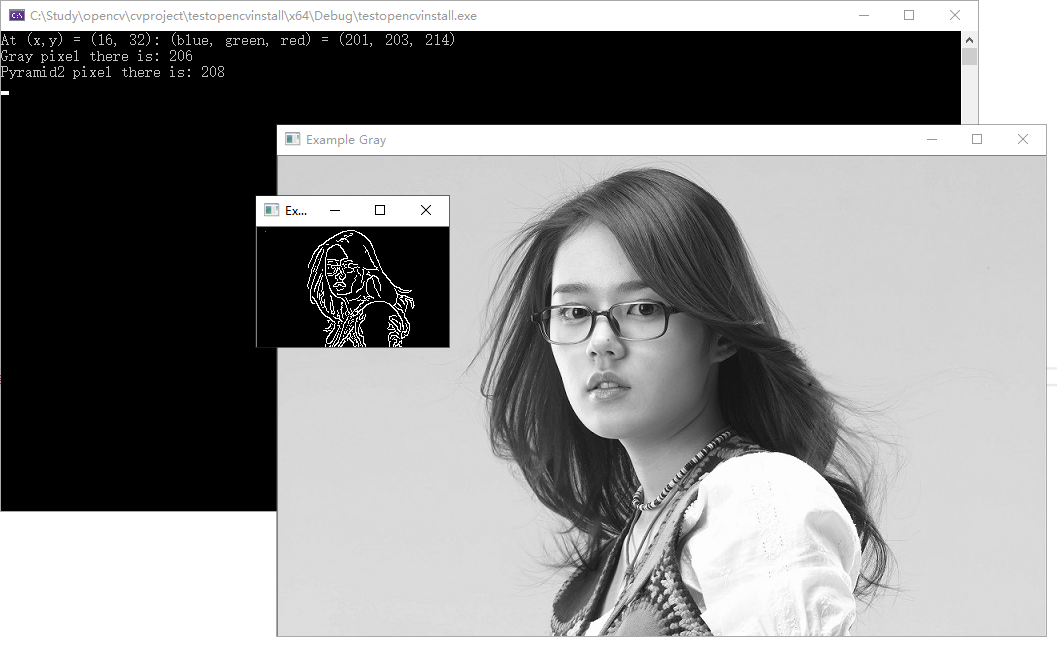
Task: Click the "Gray pixel there is: 206" line
Action: tap(96, 56)
